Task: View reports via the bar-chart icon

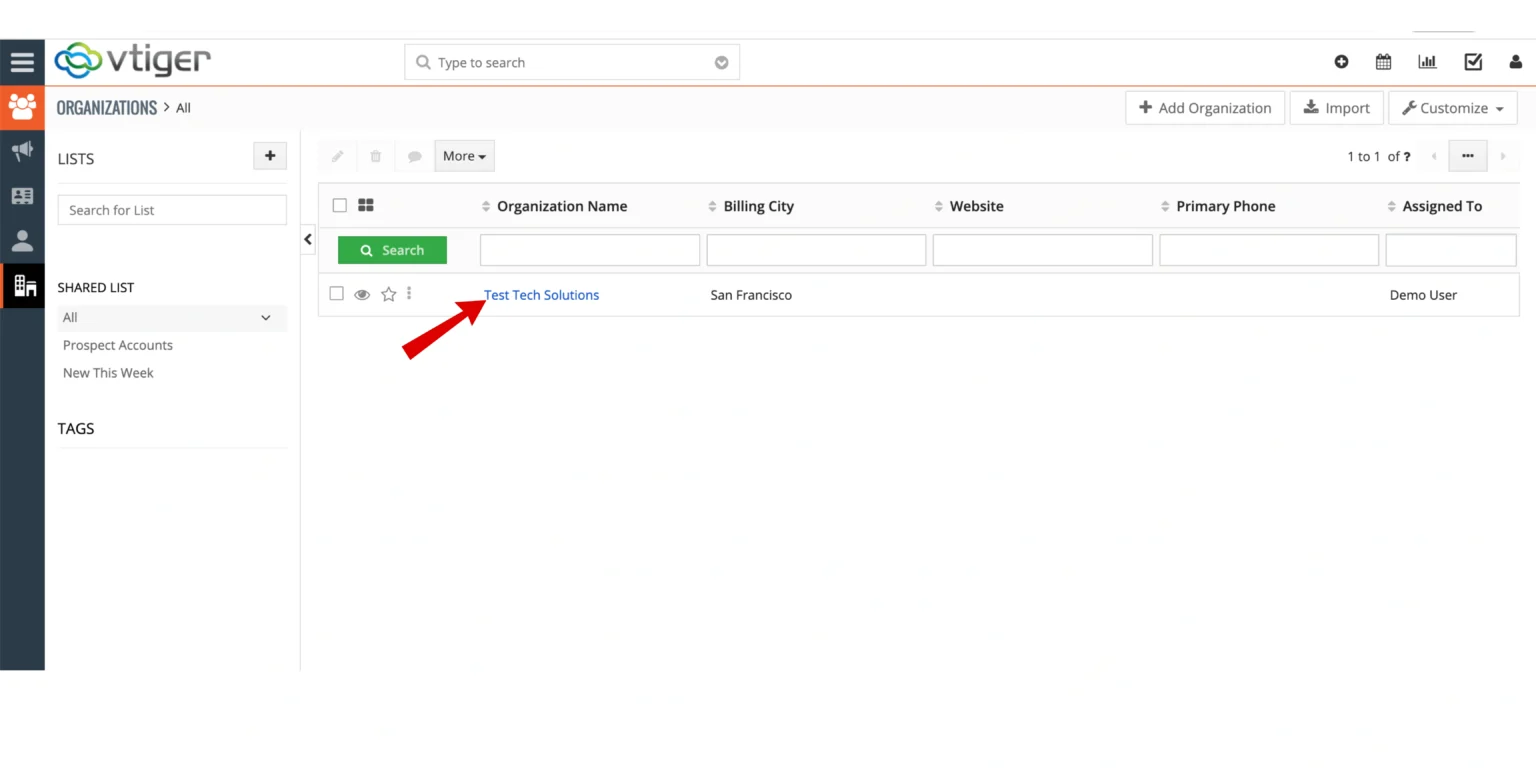Action: 1427,61
